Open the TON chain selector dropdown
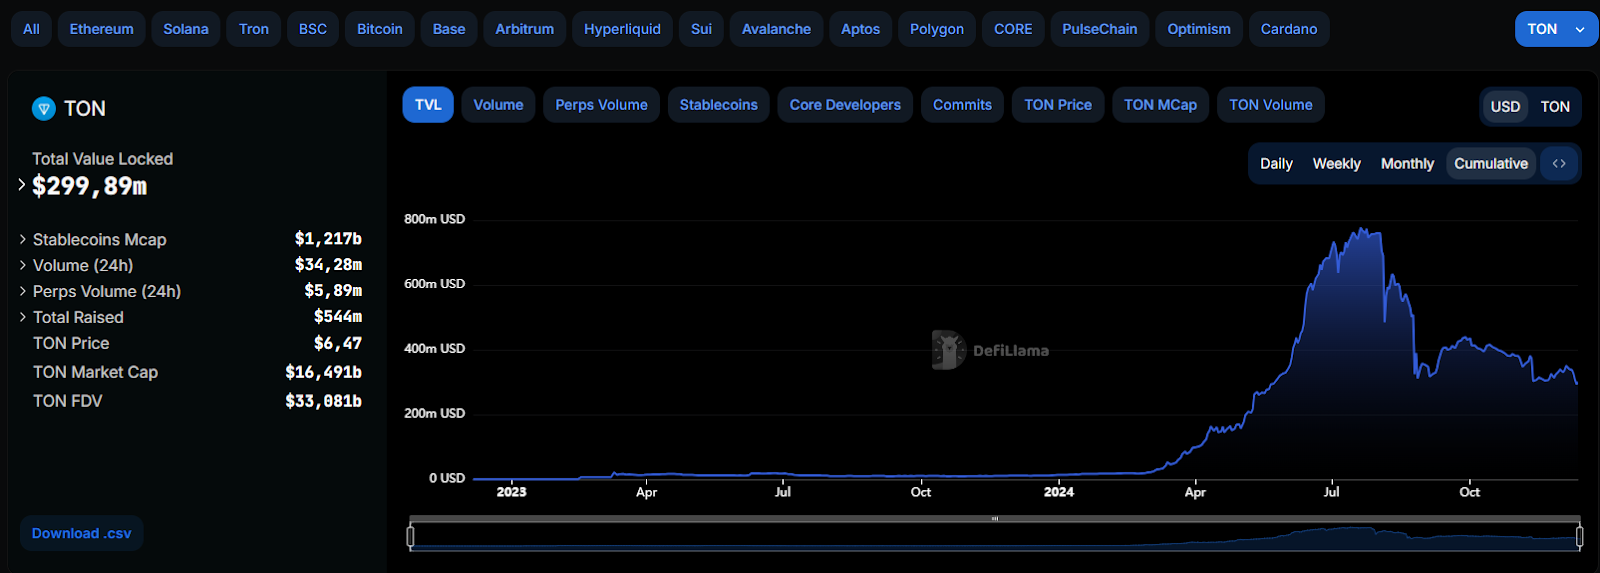1600x573 pixels. pos(1556,29)
